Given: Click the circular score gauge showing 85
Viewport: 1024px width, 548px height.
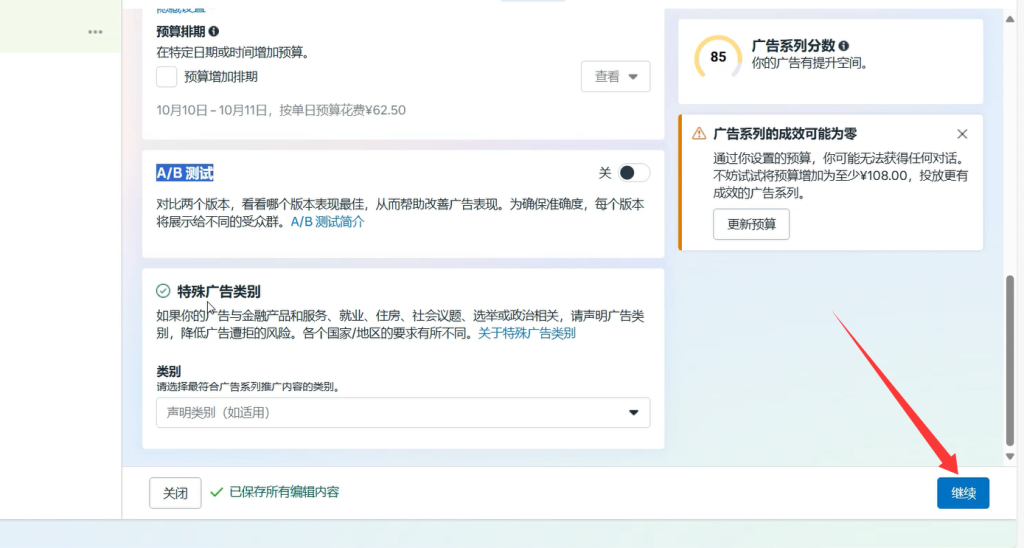Looking at the screenshot, I should 718,57.
